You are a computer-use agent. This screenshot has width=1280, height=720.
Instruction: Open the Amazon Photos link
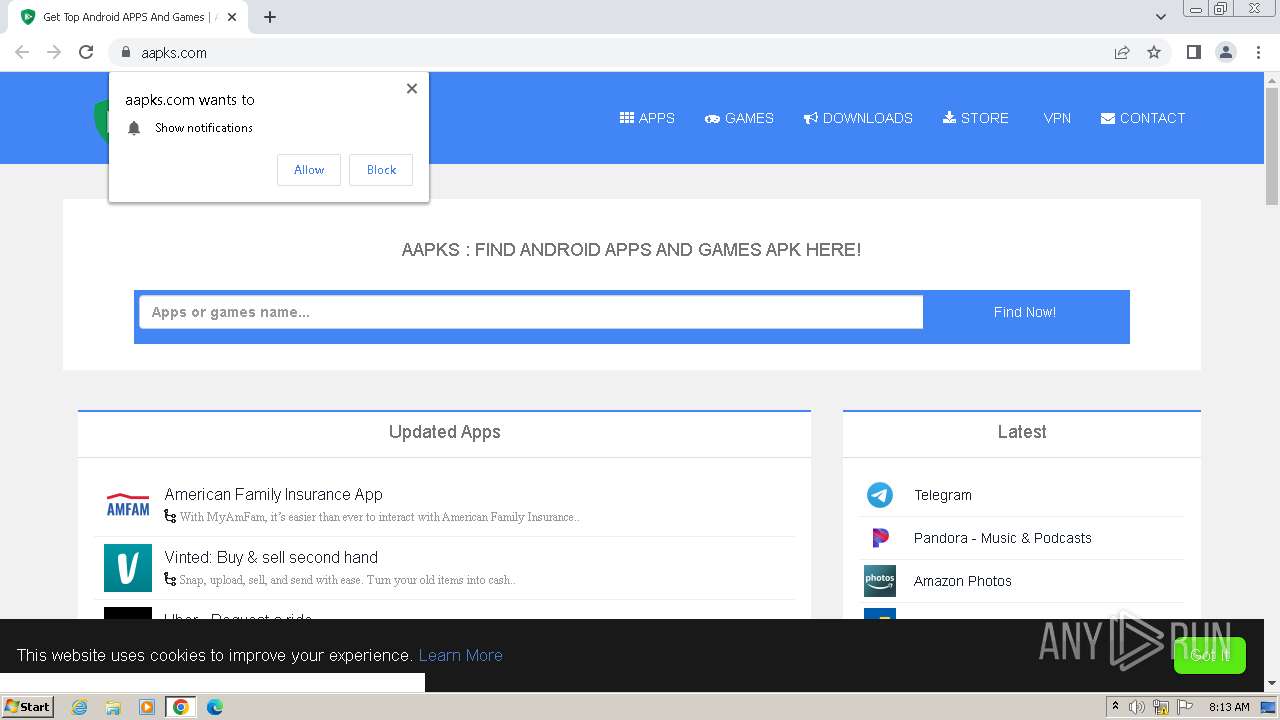click(963, 581)
